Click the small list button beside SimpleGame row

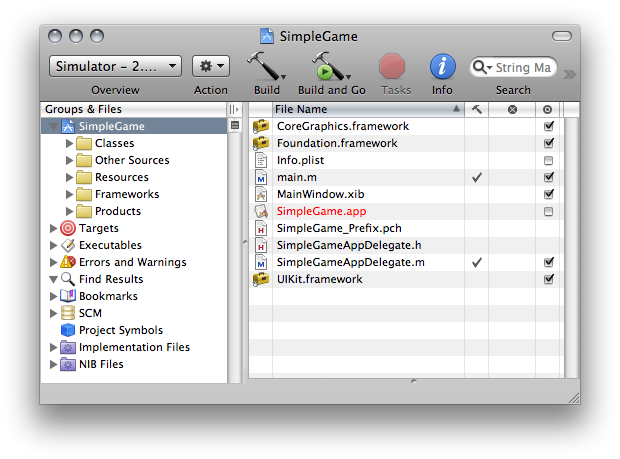(x=235, y=125)
